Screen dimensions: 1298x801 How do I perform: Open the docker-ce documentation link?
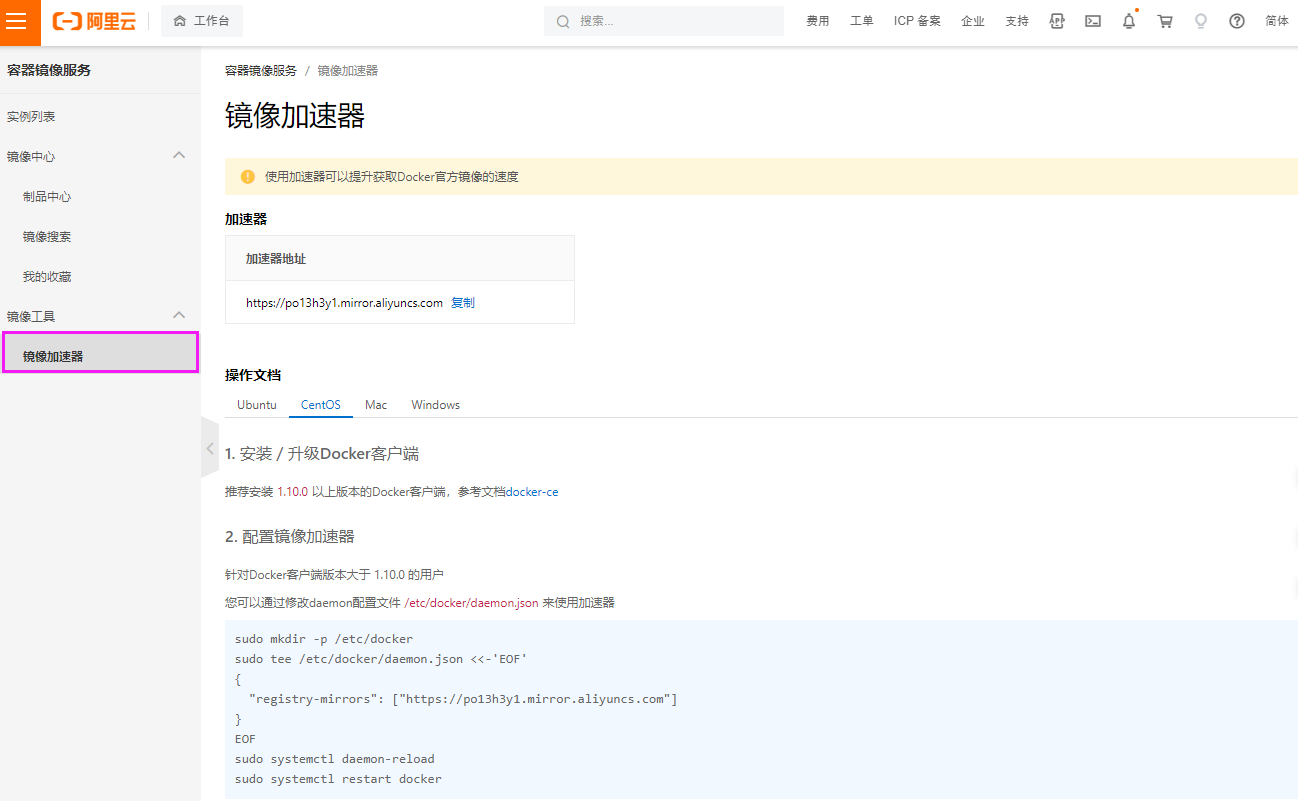533,492
